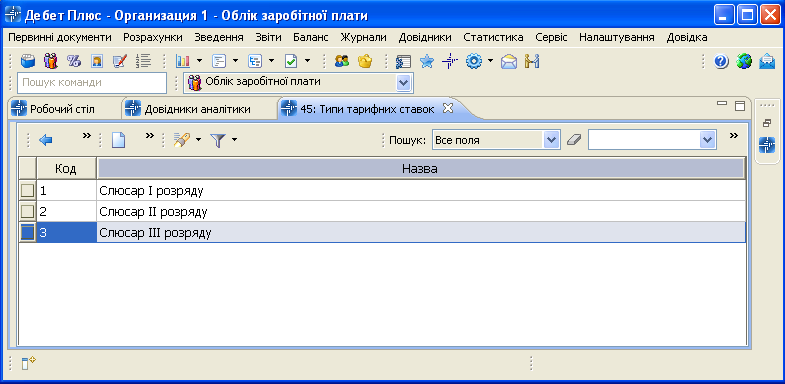Click the list form window toolbar icon

(x=403, y=62)
